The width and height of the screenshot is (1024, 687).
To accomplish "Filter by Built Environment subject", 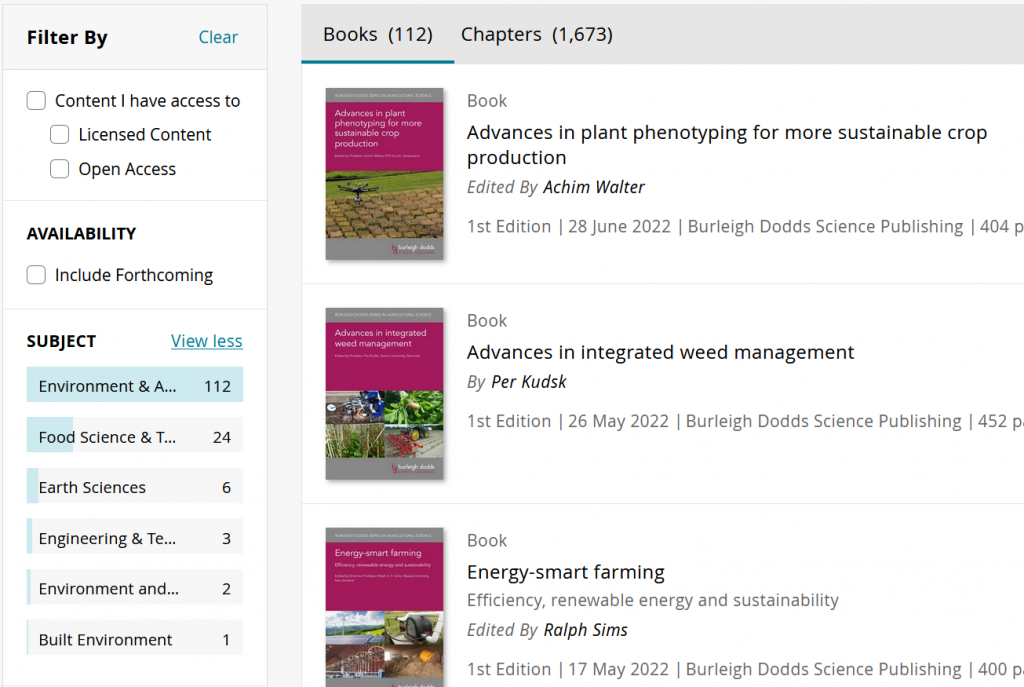I will pos(135,639).
